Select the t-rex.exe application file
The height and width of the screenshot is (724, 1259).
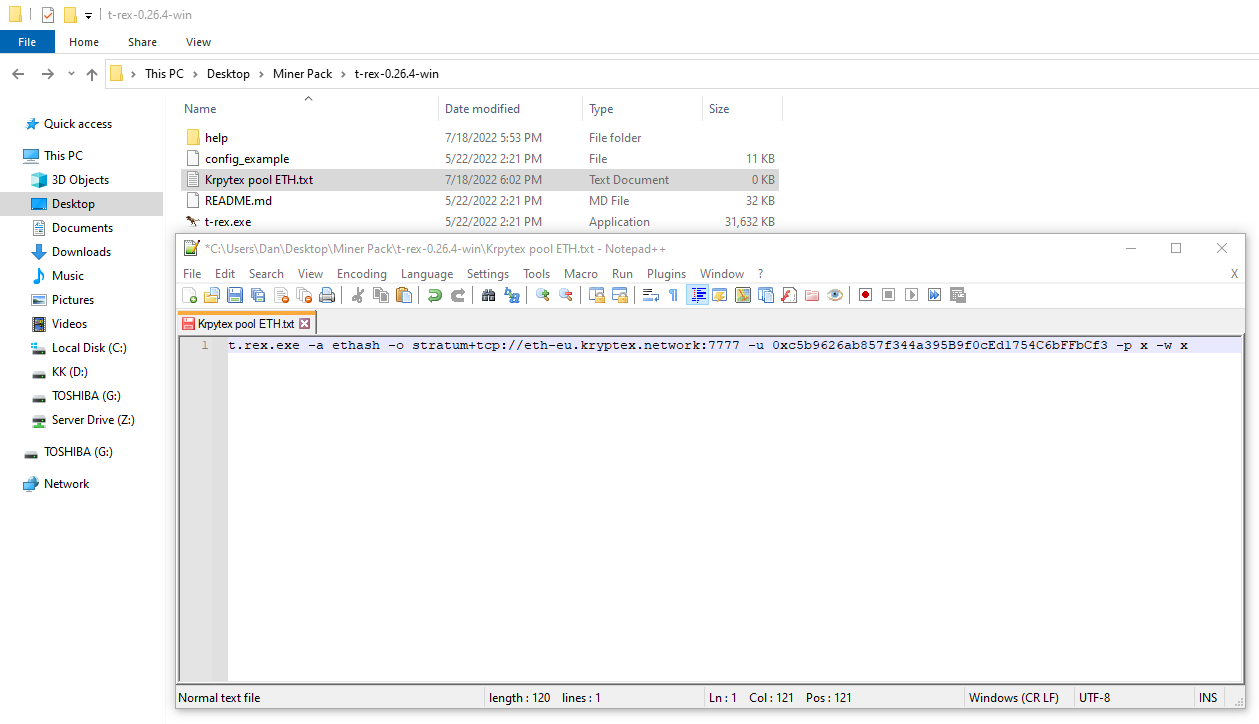coord(228,222)
